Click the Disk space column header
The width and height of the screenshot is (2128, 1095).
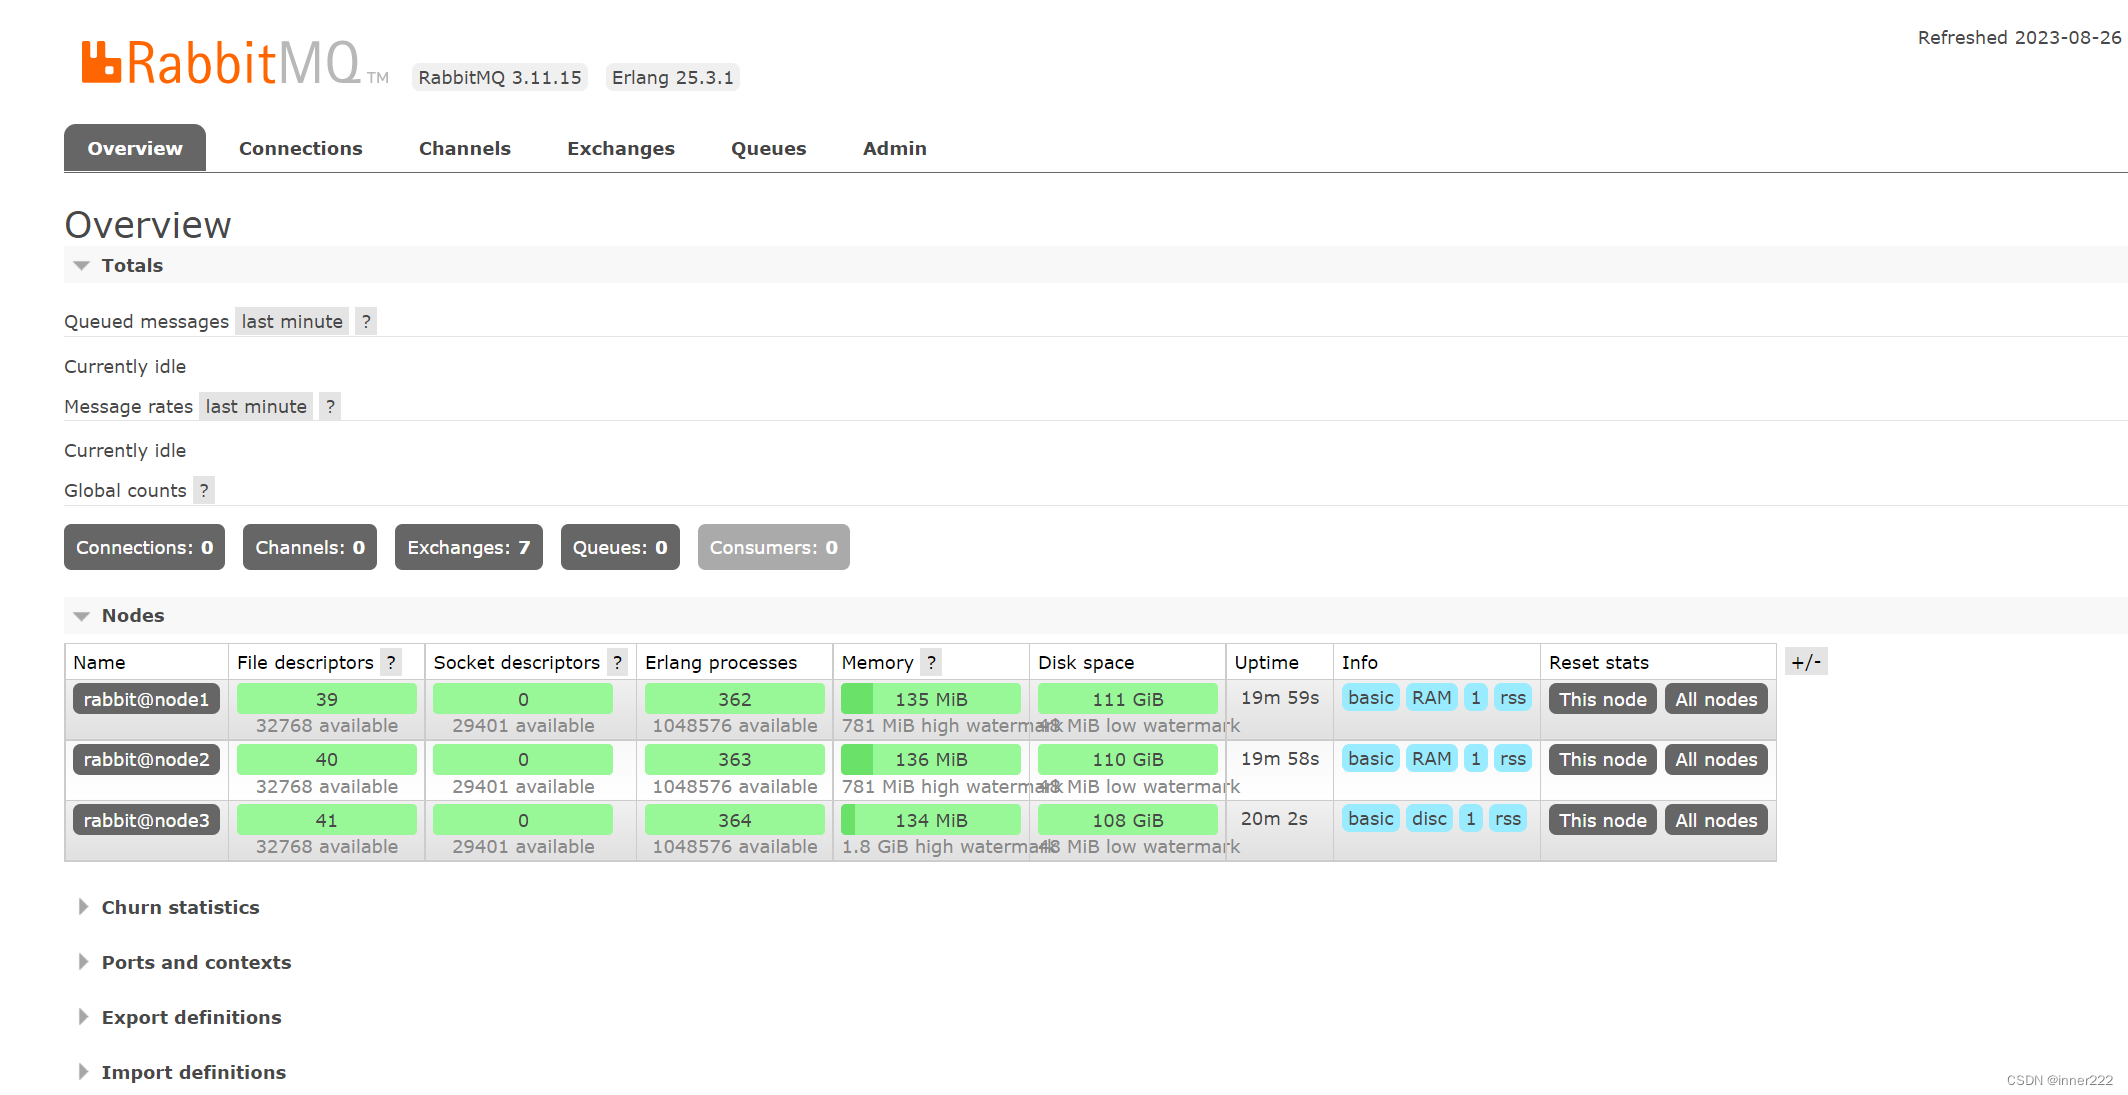[x=1086, y=662]
